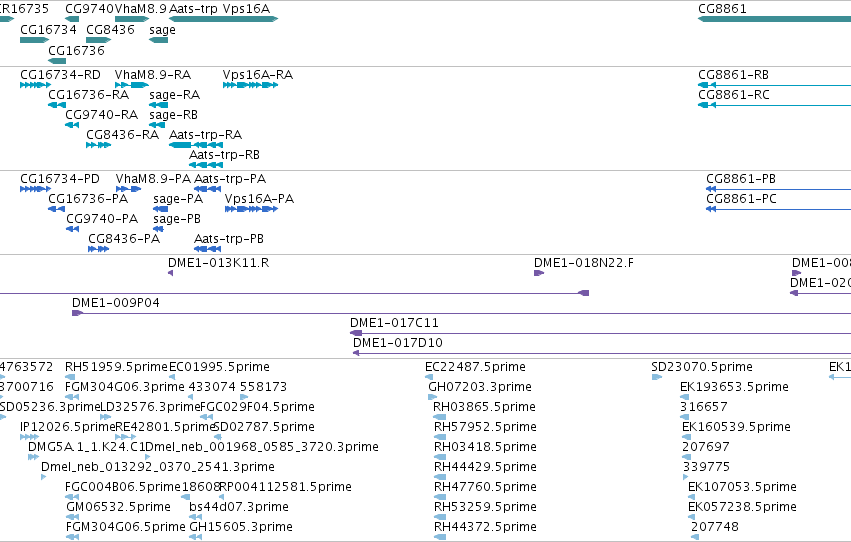Click the CG8861-PB protein label
The width and height of the screenshot is (851, 542).
tap(741, 178)
